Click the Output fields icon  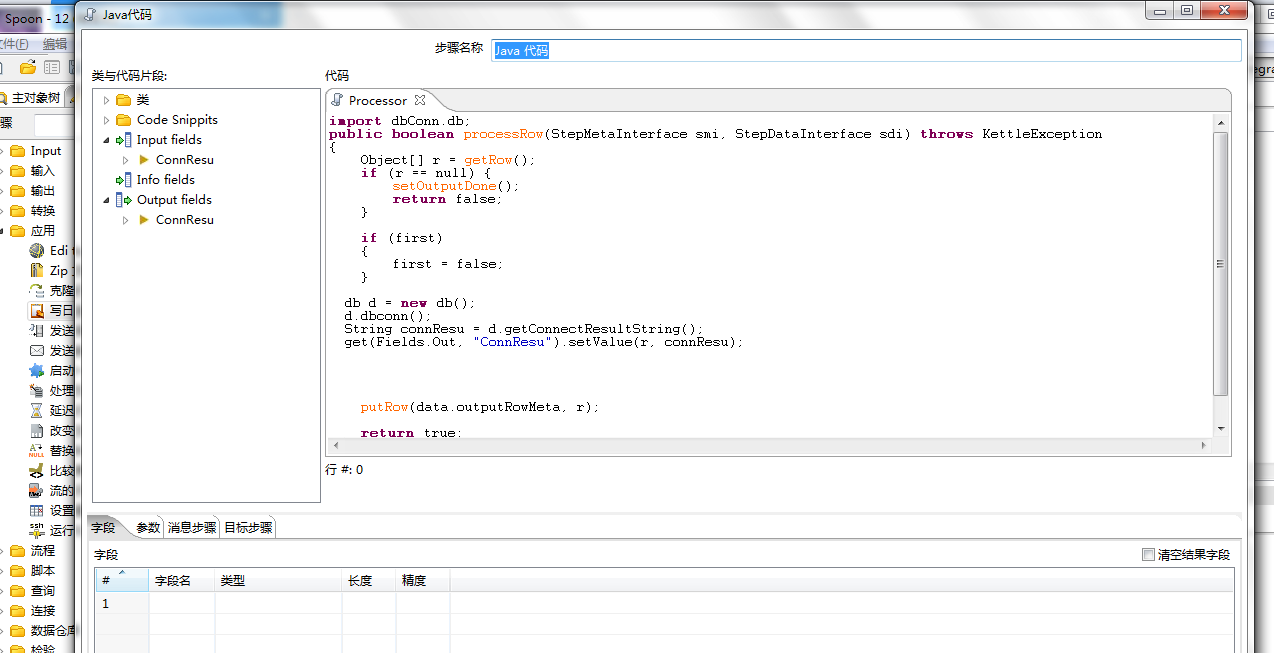click(x=123, y=200)
